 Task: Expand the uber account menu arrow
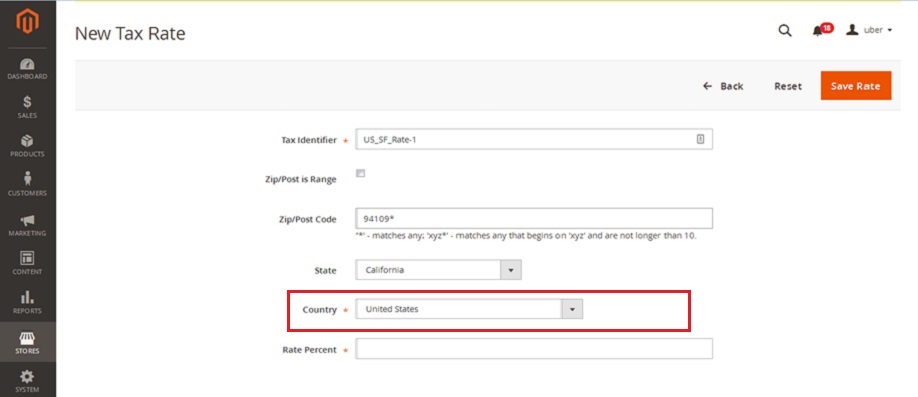coord(890,30)
